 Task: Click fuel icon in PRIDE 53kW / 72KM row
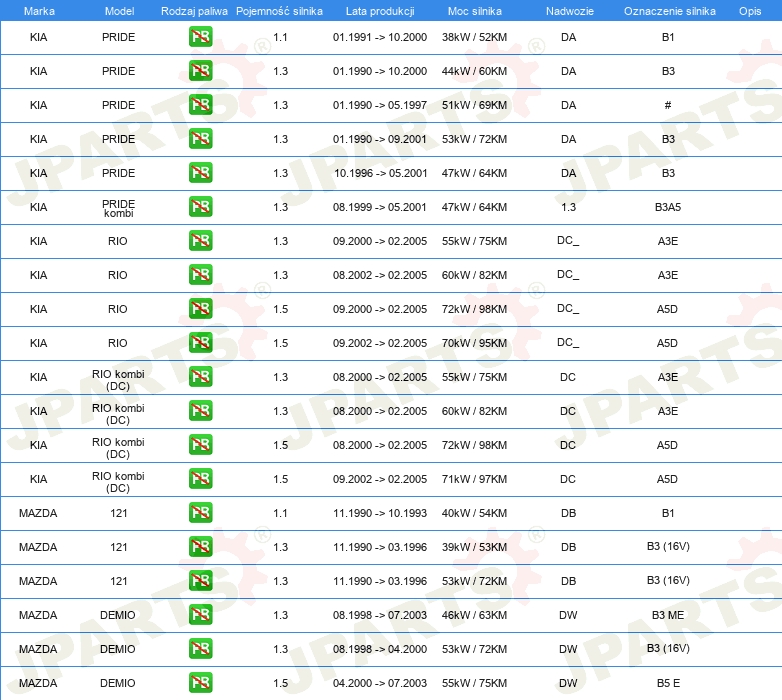tap(200, 139)
